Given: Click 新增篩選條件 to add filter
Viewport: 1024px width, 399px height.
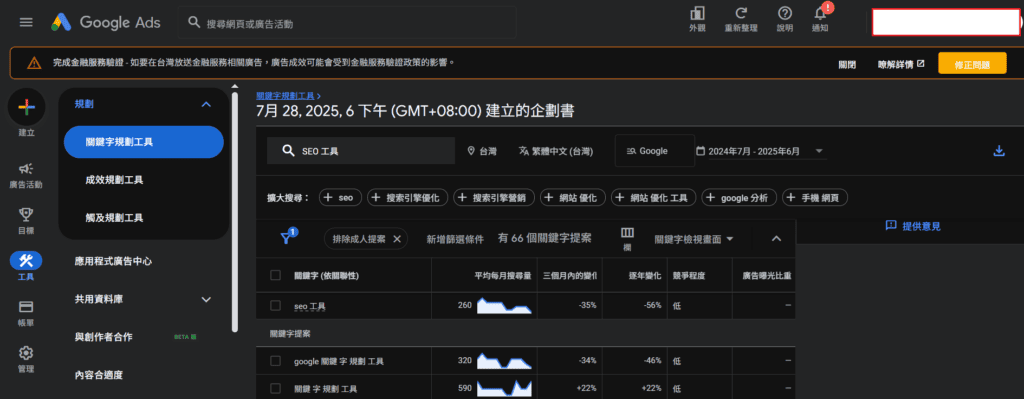Looking at the screenshot, I should click(455, 239).
